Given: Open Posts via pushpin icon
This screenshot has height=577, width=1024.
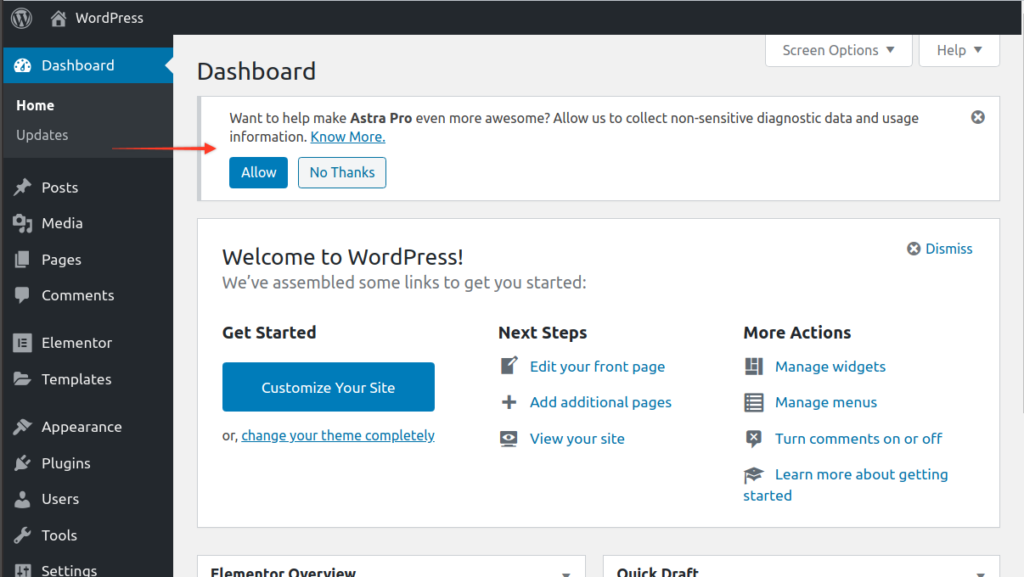Looking at the screenshot, I should pyautogui.click(x=22, y=187).
